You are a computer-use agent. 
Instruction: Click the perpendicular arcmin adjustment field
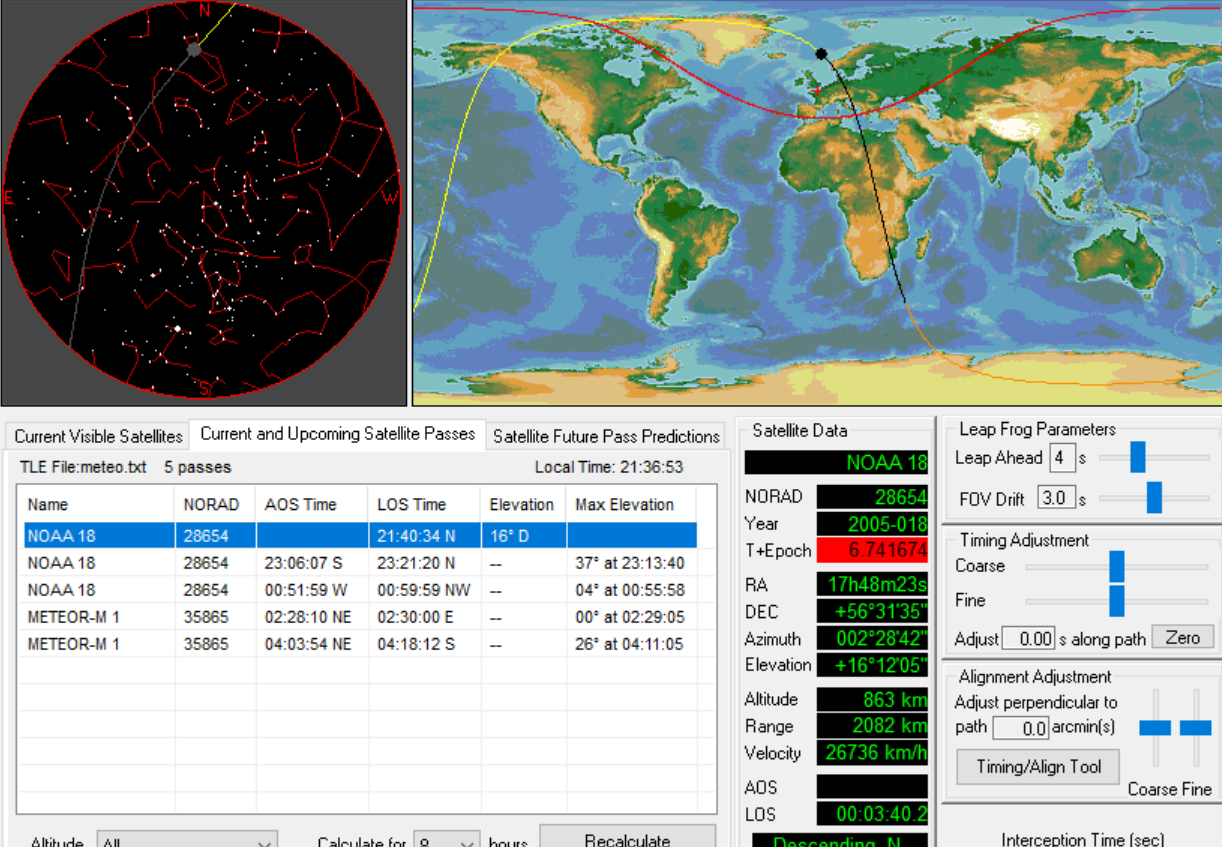click(x=1021, y=728)
